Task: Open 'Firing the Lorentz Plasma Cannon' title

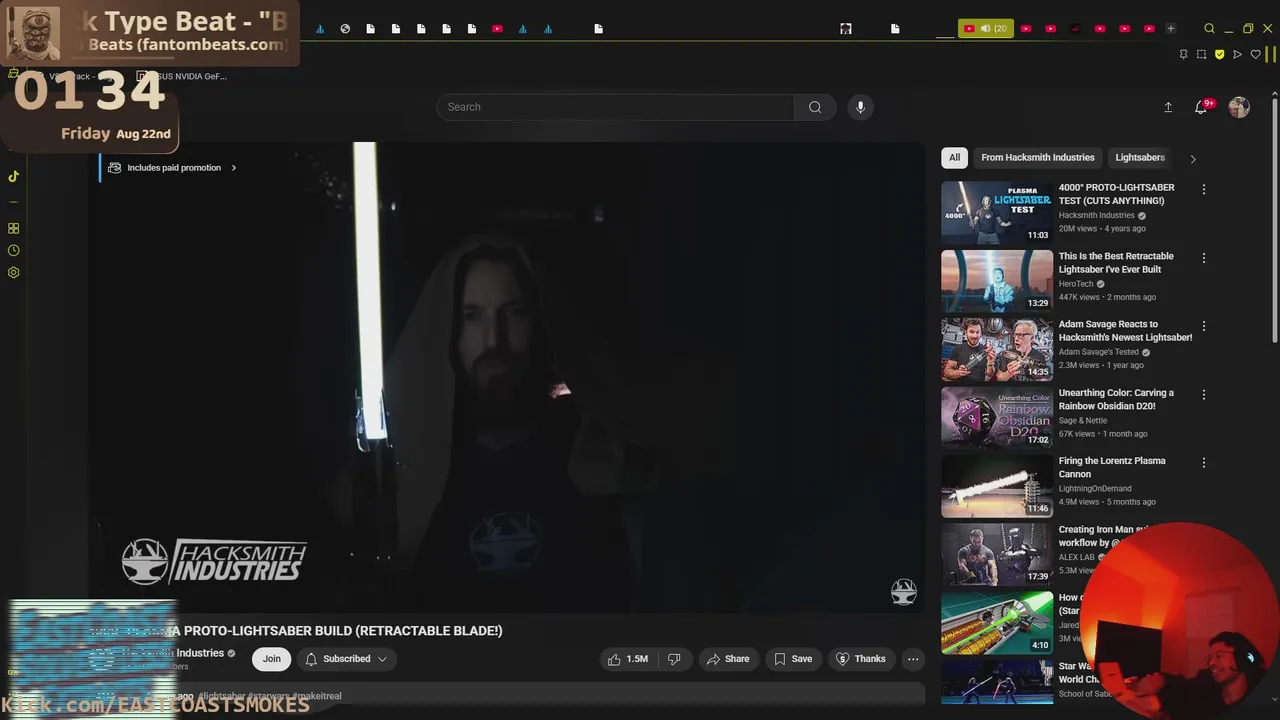Action: pos(1112,467)
